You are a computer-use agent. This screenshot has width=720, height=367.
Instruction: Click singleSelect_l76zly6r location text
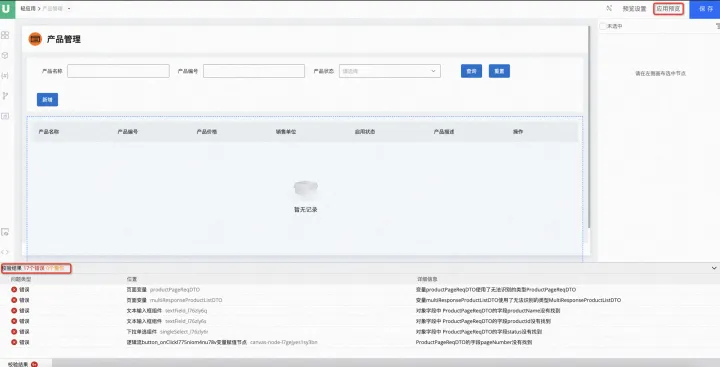184,332
